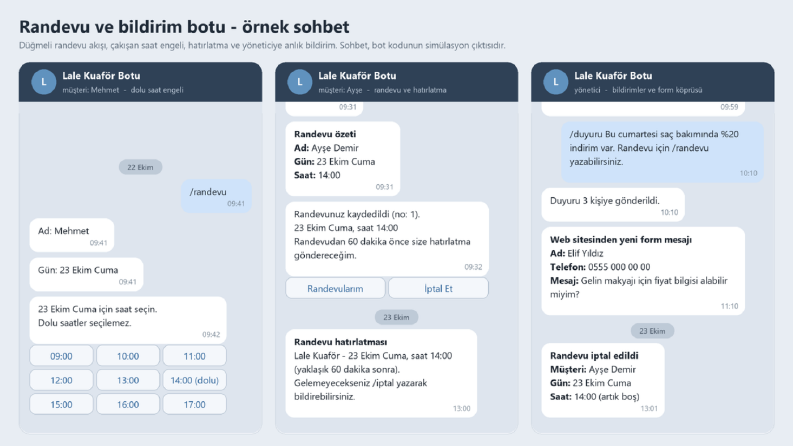793x446 pixels.
Task: Click the 14:00 (dolu) time slot
Action: [x=194, y=380]
